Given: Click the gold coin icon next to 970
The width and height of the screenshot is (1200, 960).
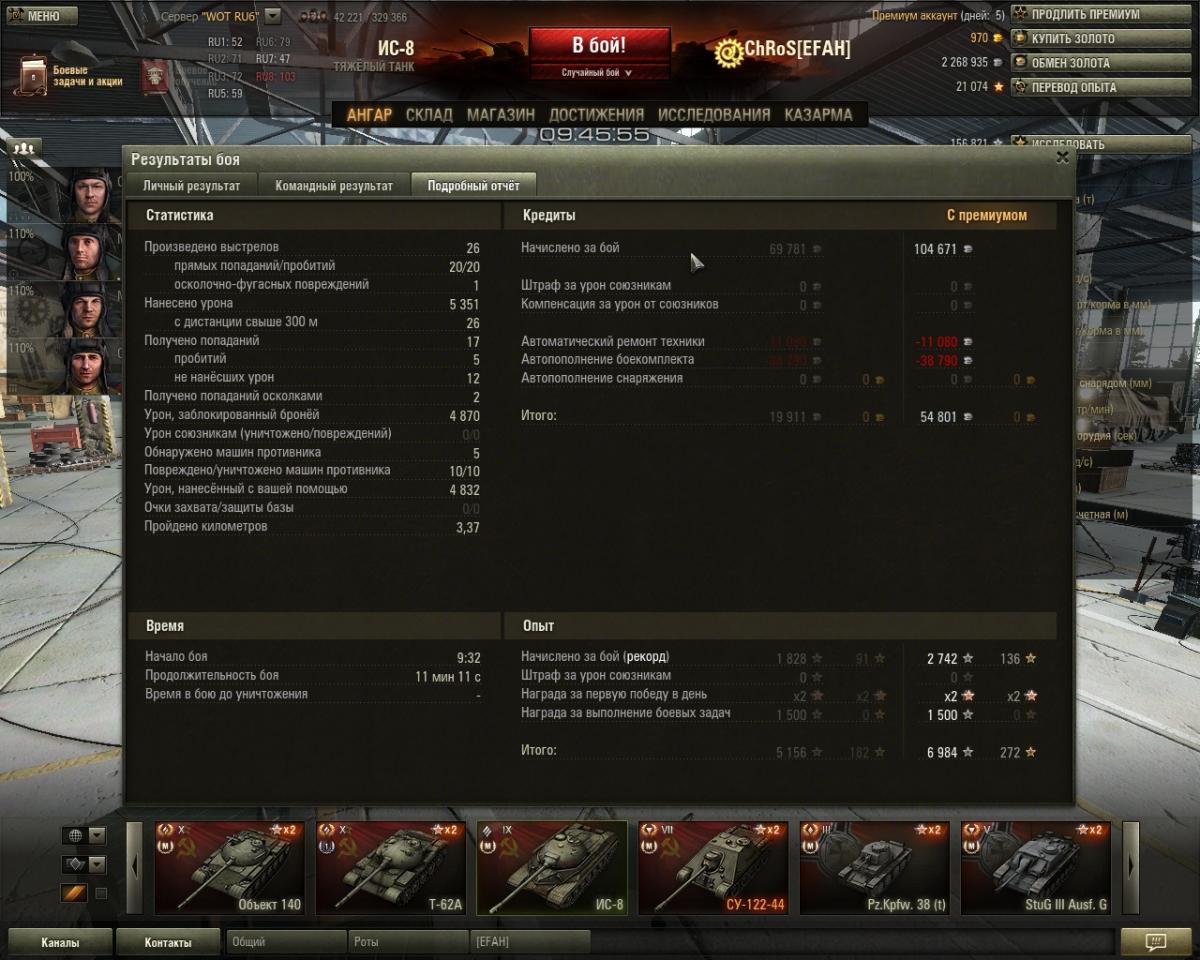Looking at the screenshot, I should (x=998, y=38).
